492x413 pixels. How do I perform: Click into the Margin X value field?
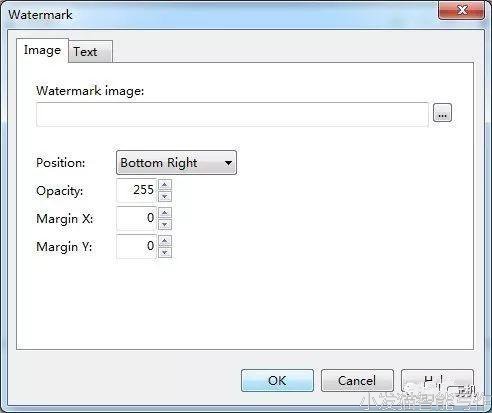click(x=136, y=218)
